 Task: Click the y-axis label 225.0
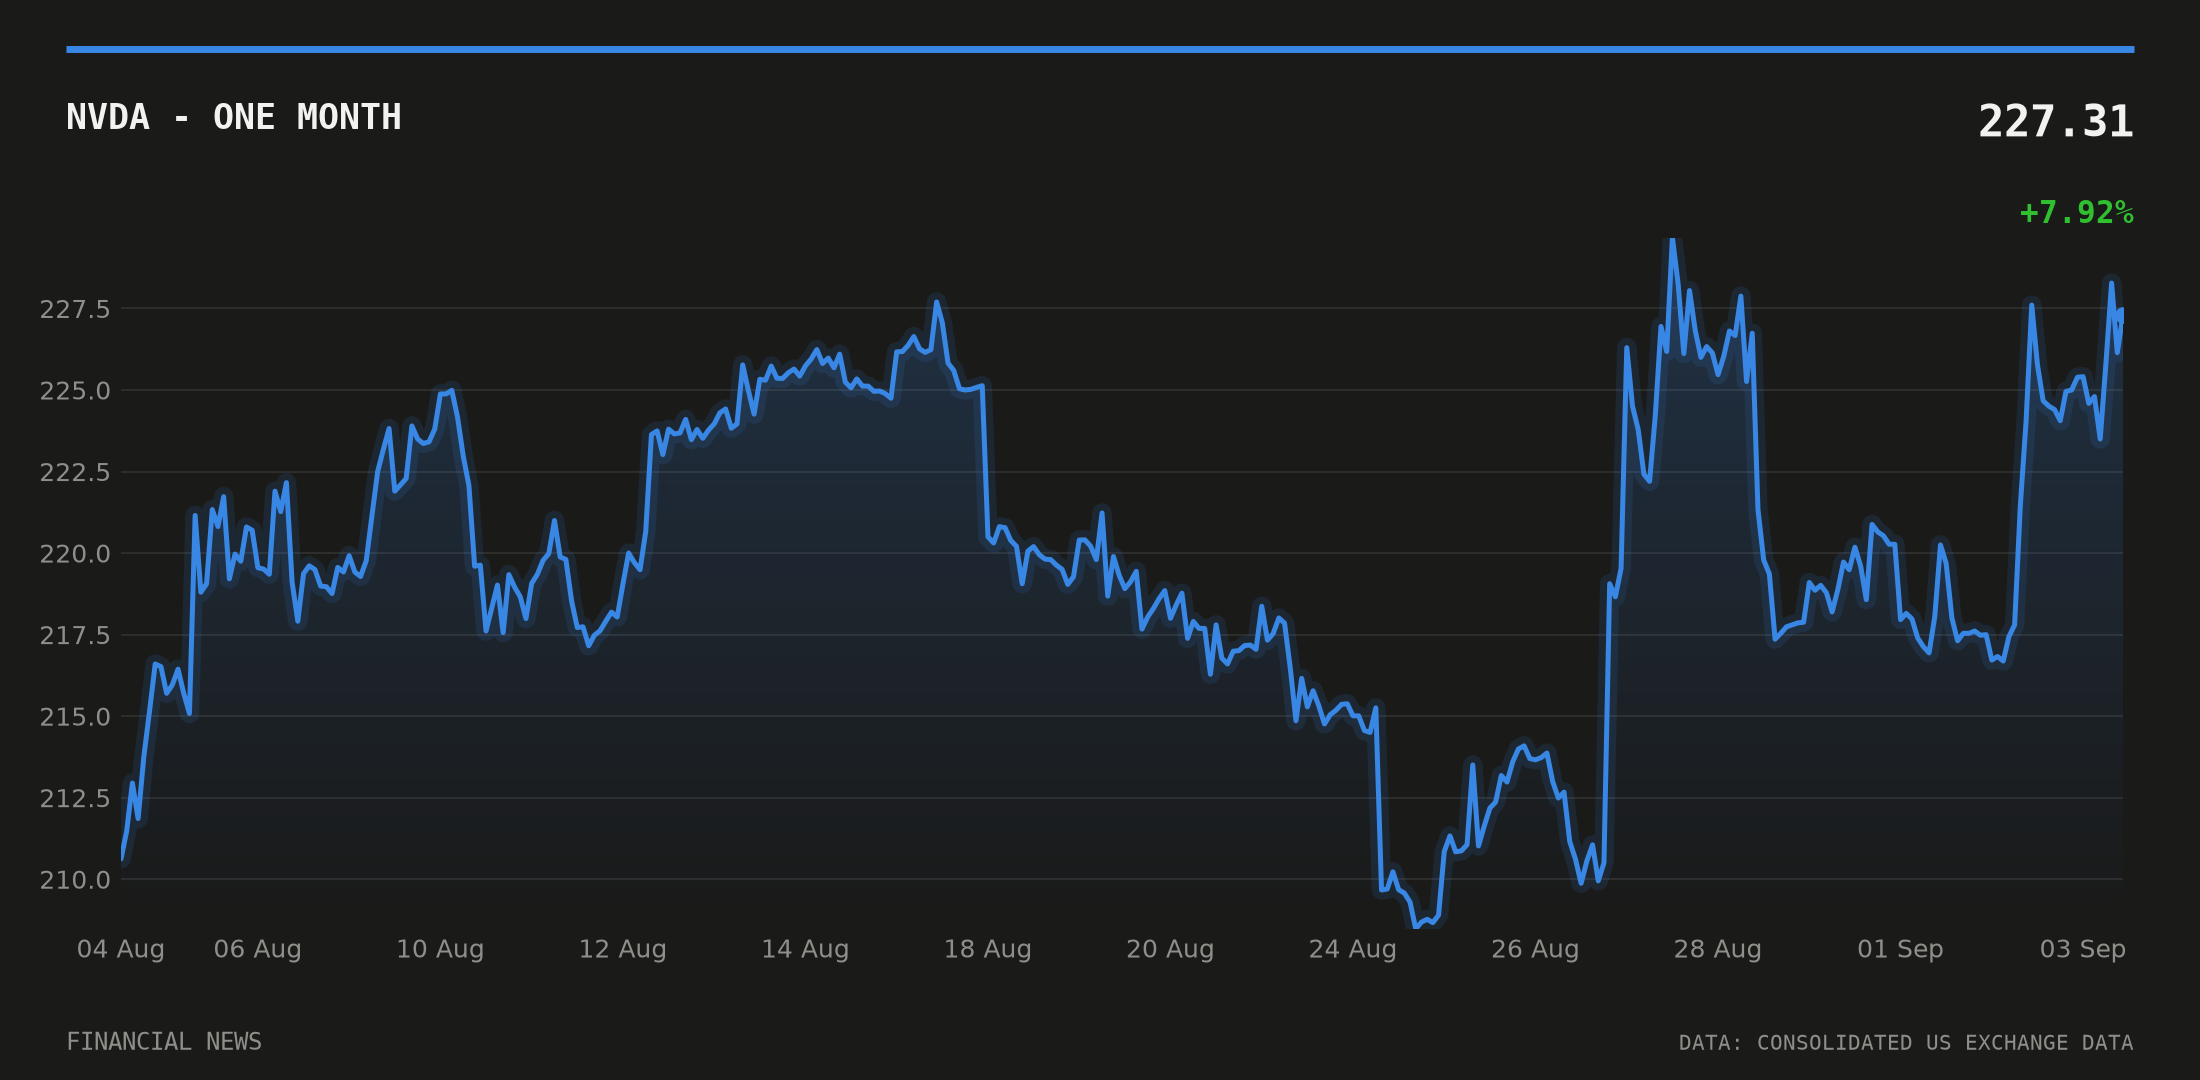click(75, 391)
